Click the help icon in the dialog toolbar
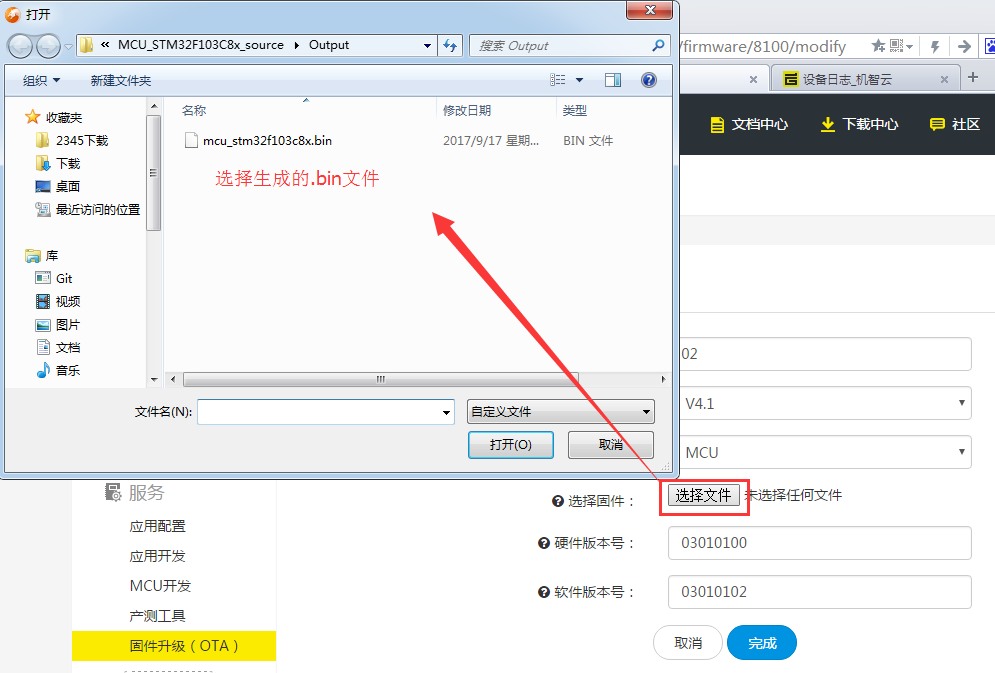 pos(648,80)
